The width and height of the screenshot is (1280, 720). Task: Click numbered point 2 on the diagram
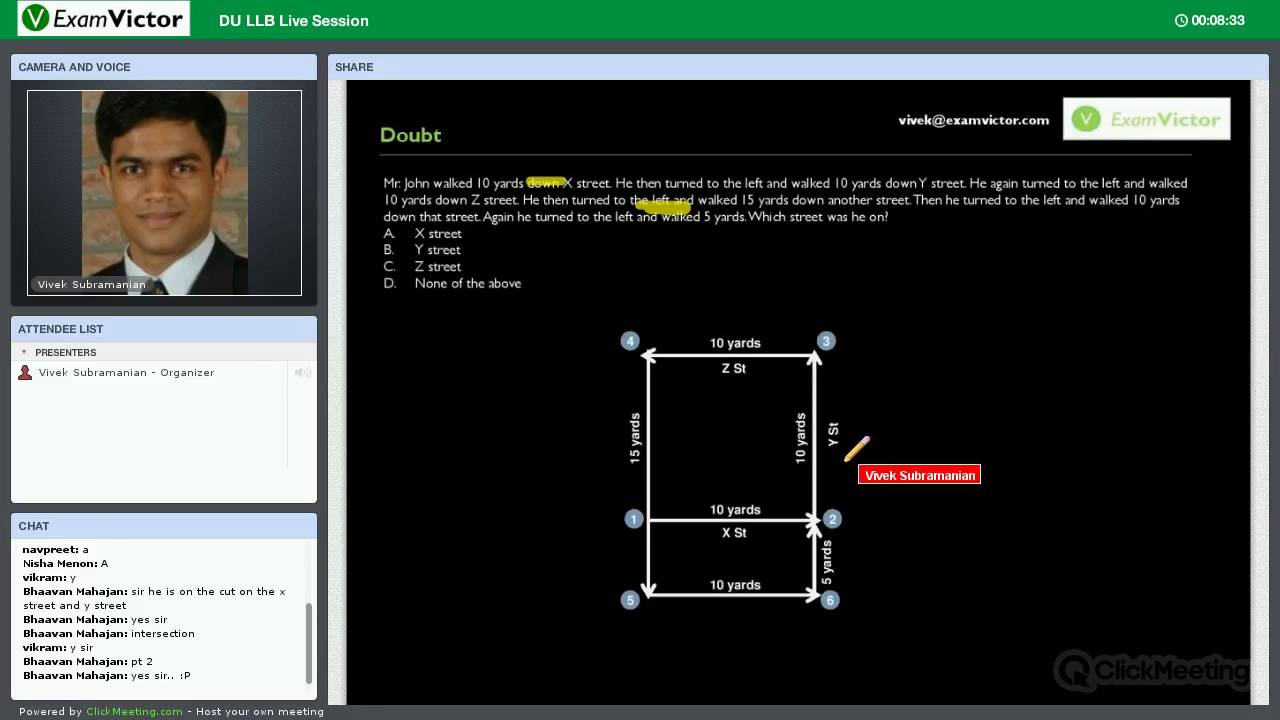tap(832, 519)
